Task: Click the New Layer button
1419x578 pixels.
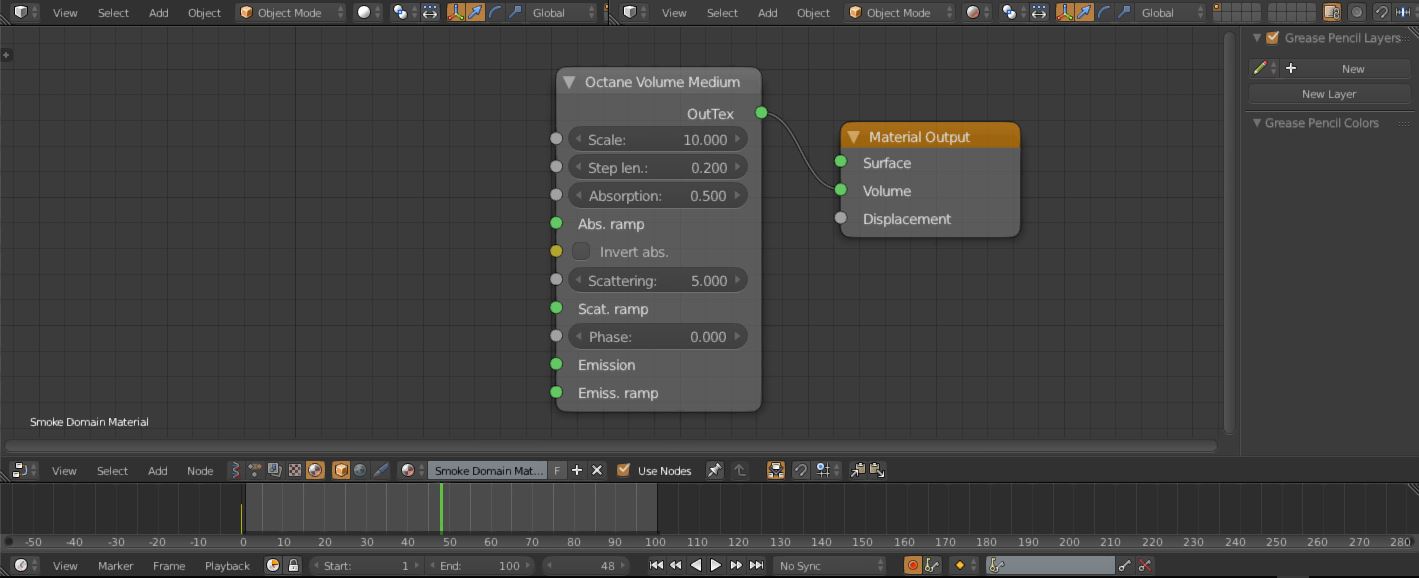Action: click(x=1328, y=94)
